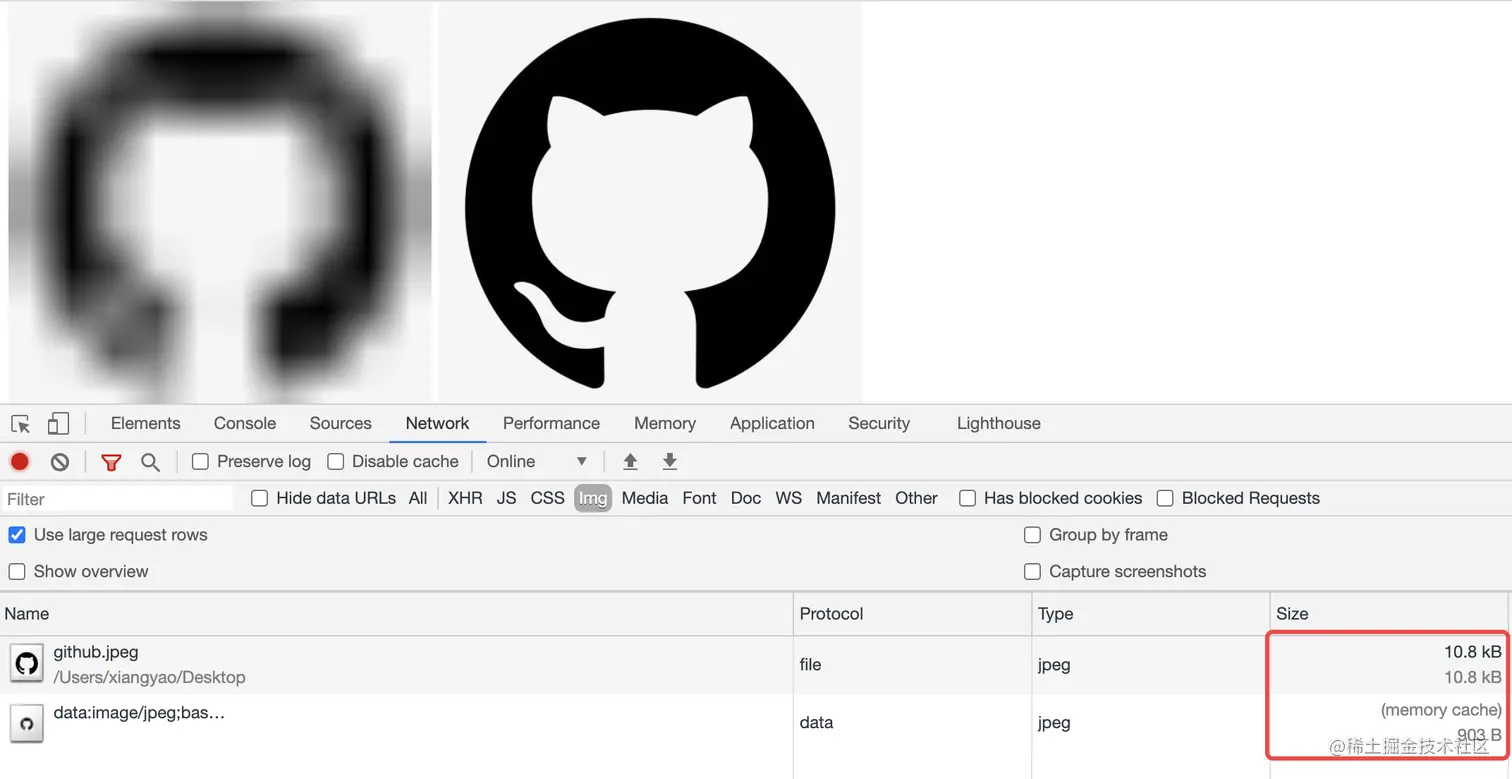1512x779 pixels.
Task: Filter requests by XHR
Action: tap(465, 498)
